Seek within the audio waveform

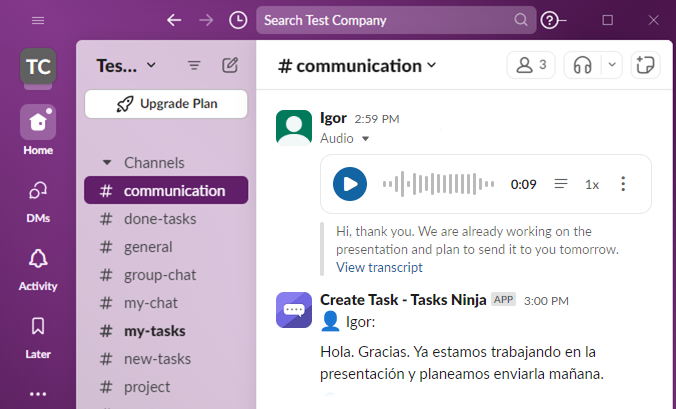click(438, 184)
